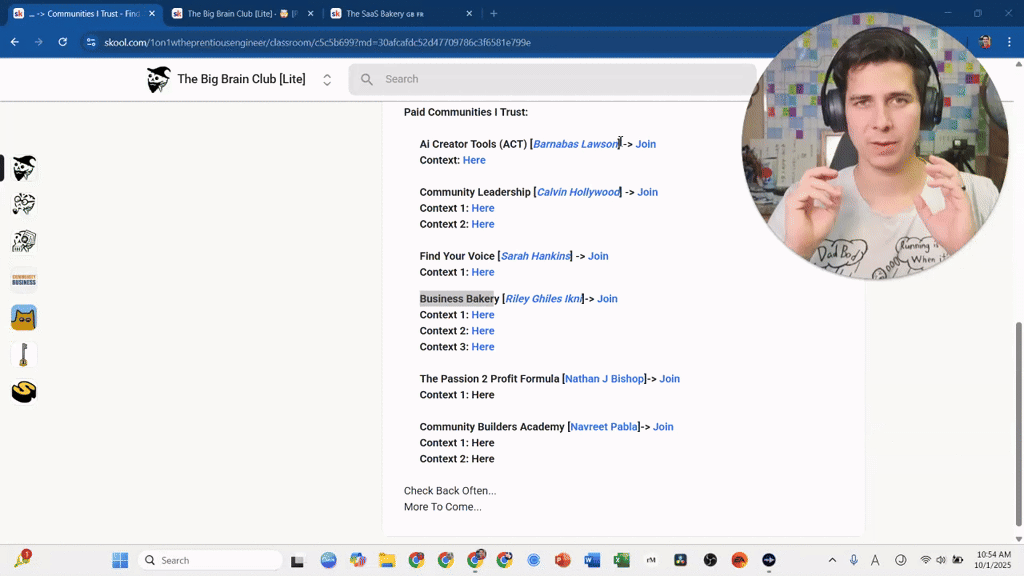The width and height of the screenshot is (1024, 576).
Task: Open Barnabas Lawson profile link
Action: click(575, 144)
